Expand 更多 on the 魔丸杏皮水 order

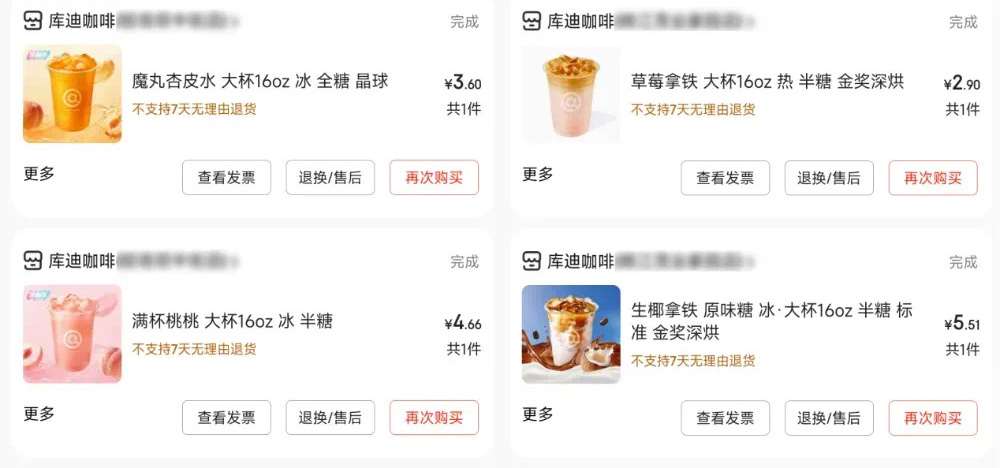[x=39, y=173]
